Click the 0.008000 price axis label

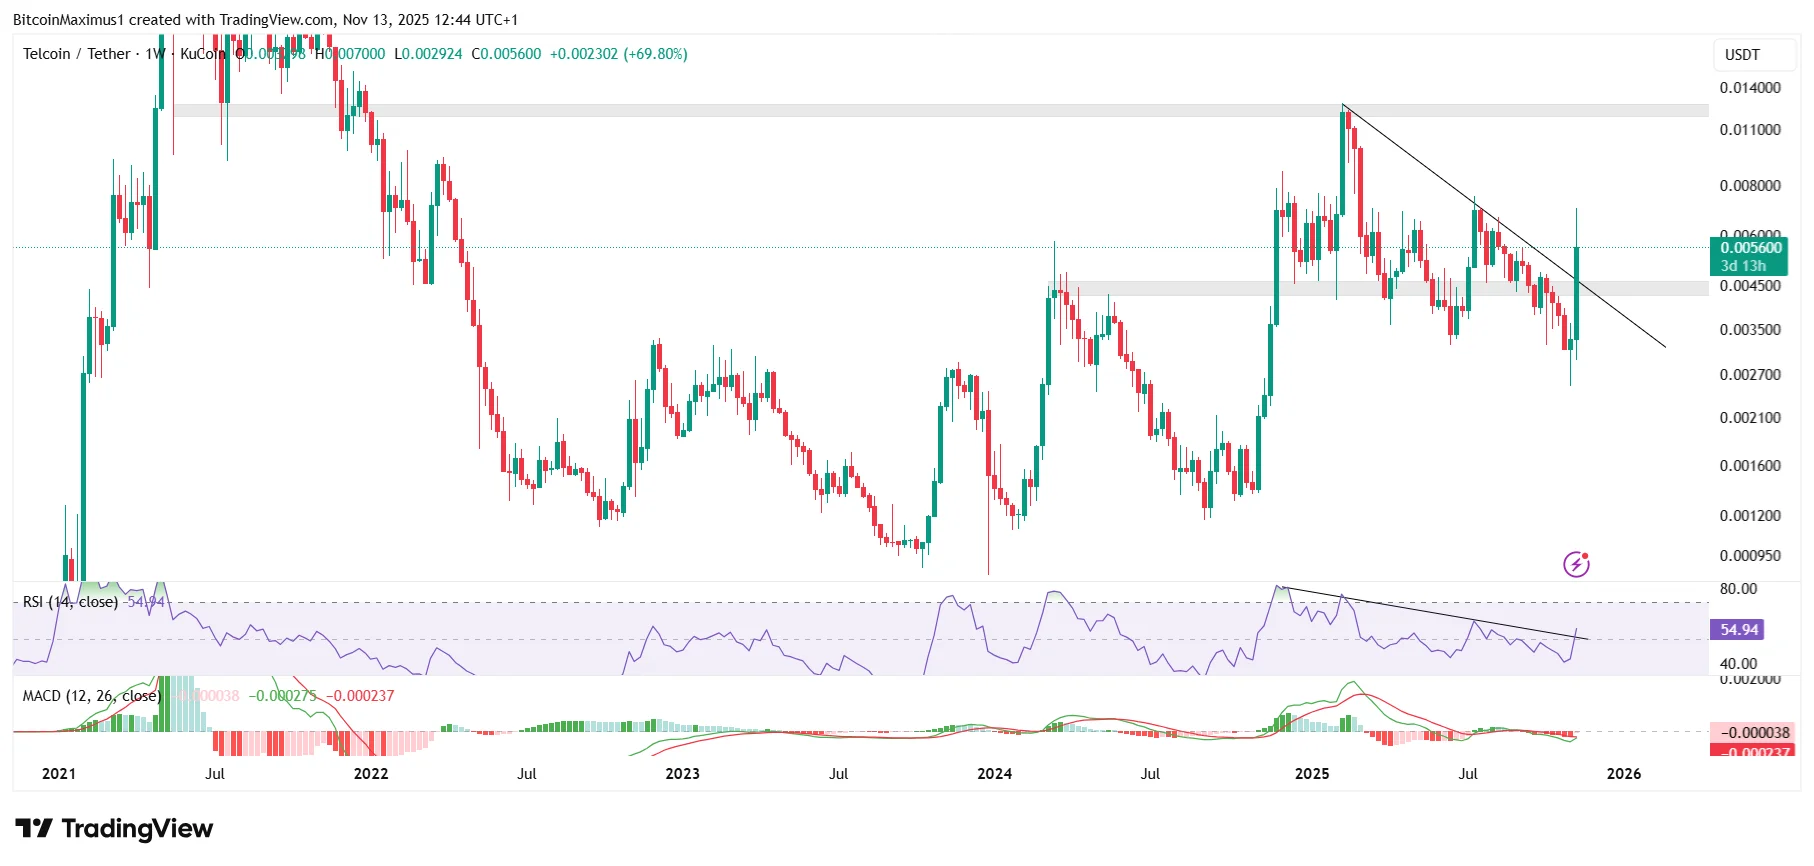click(1750, 186)
